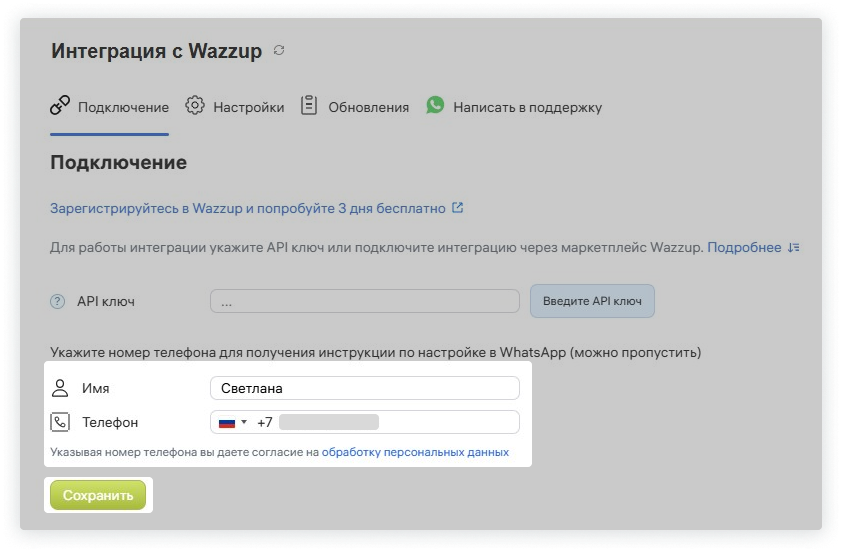This screenshot has height=552, width=842.
Task: Click the external link icon after бесплатно
Action: click(458, 207)
